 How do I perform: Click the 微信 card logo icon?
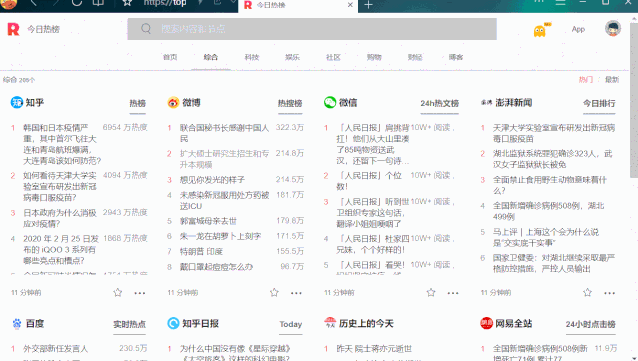point(330,103)
